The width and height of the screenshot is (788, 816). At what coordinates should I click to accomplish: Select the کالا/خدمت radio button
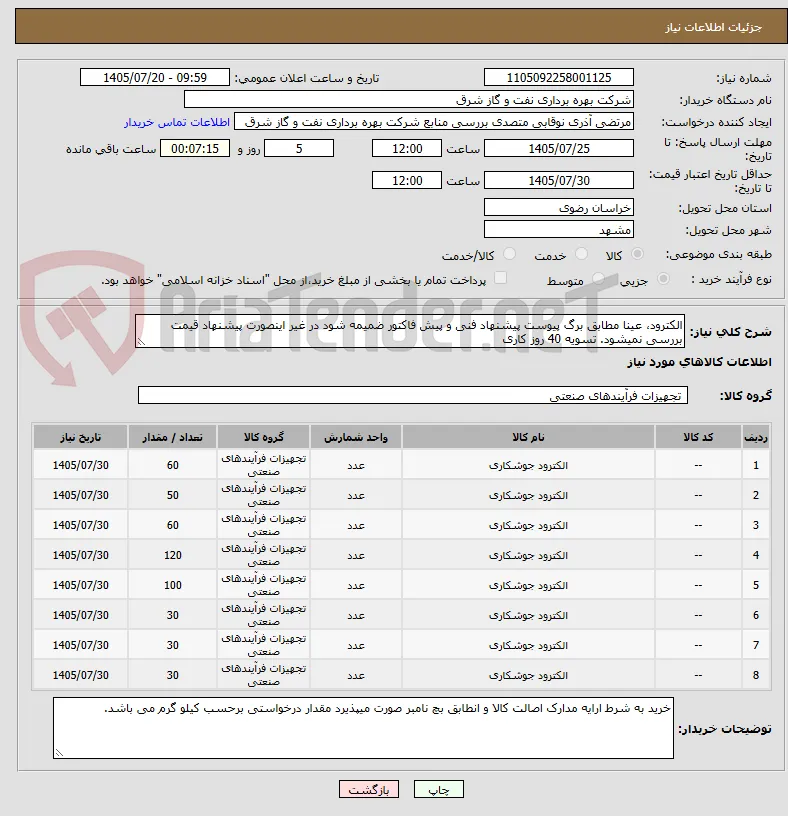click(x=509, y=254)
